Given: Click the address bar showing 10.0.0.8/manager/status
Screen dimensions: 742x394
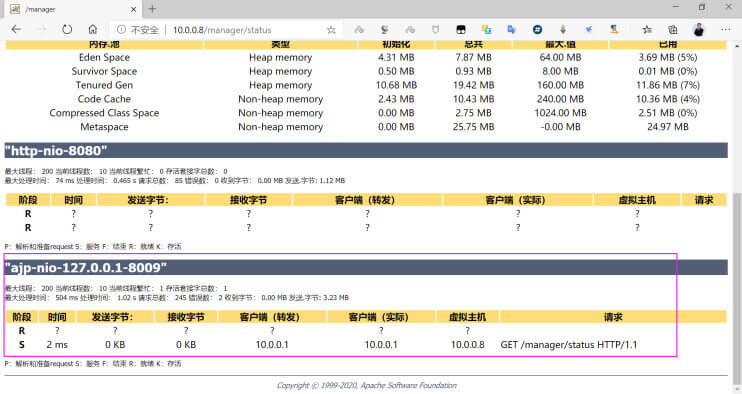Looking at the screenshot, I should tap(221, 30).
